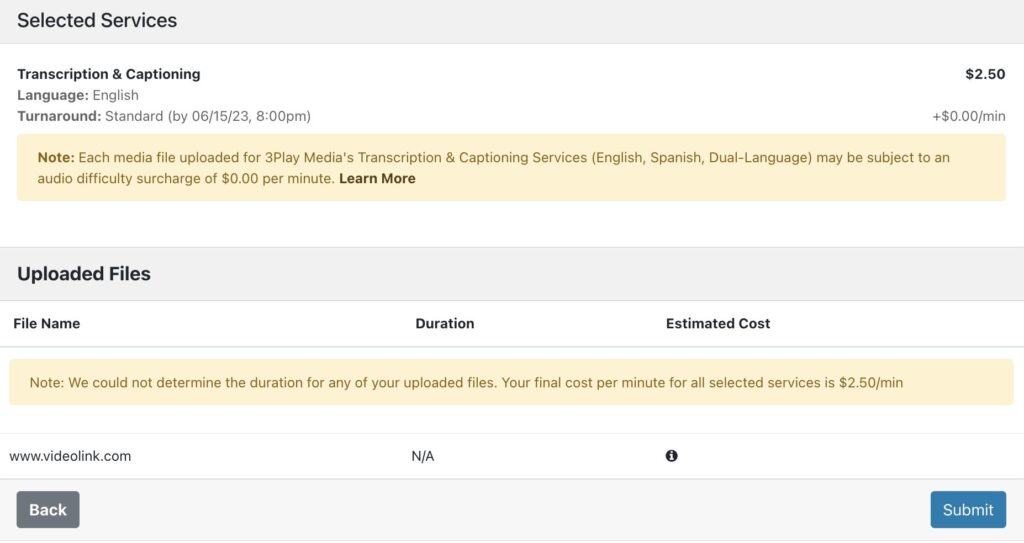Viewport: 1024px width, 543px height.
Task: Click the Estimated Cost column header
Action: pyautogui.click(x=718, y=323)
